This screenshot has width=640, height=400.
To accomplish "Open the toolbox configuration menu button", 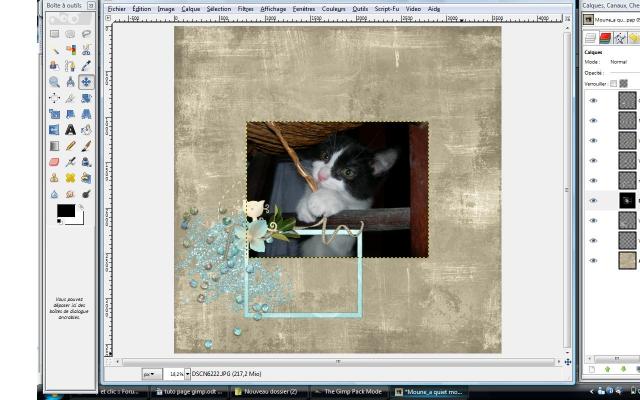I will click(91, 6).
